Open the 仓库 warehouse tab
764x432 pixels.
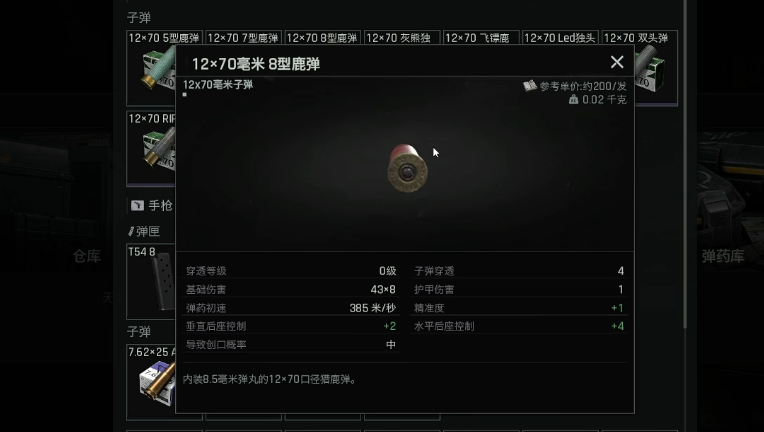click(x=87, y=256)
